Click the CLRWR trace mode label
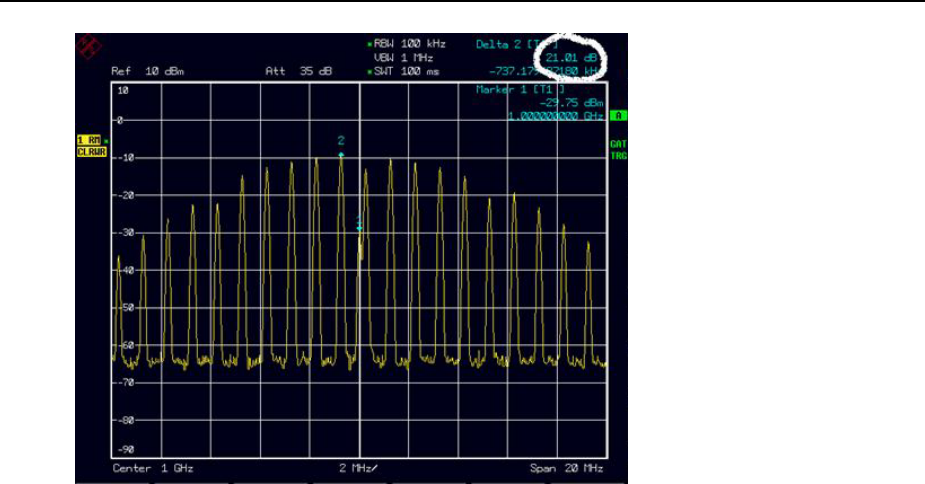The height and width of the screenshot is (484, 925). pos(91,152)
